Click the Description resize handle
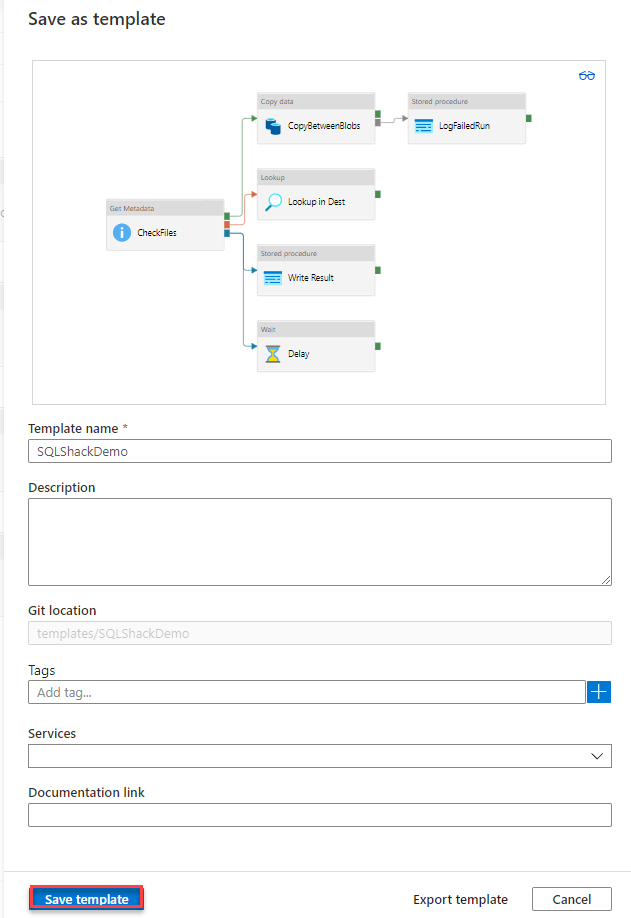 [x=606, y=579]
